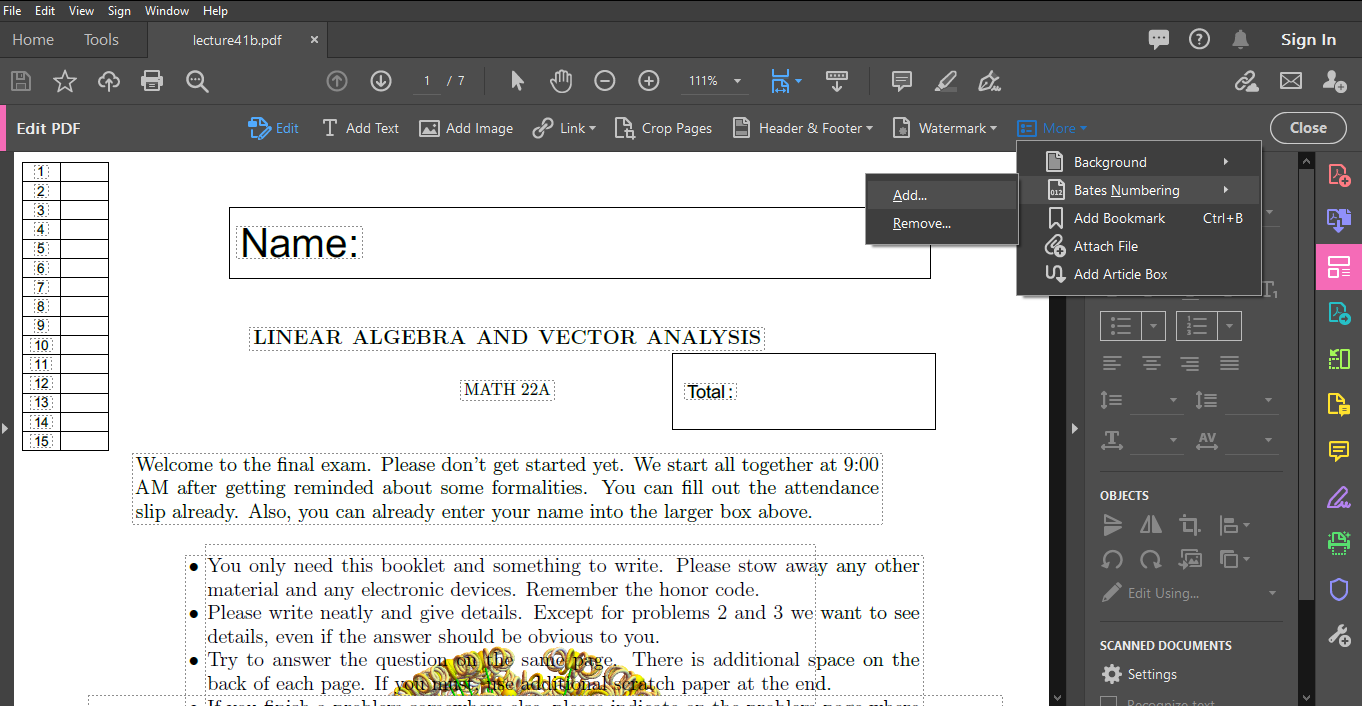Open the 111% zoom level dropdown

click(x=738, y=81)
